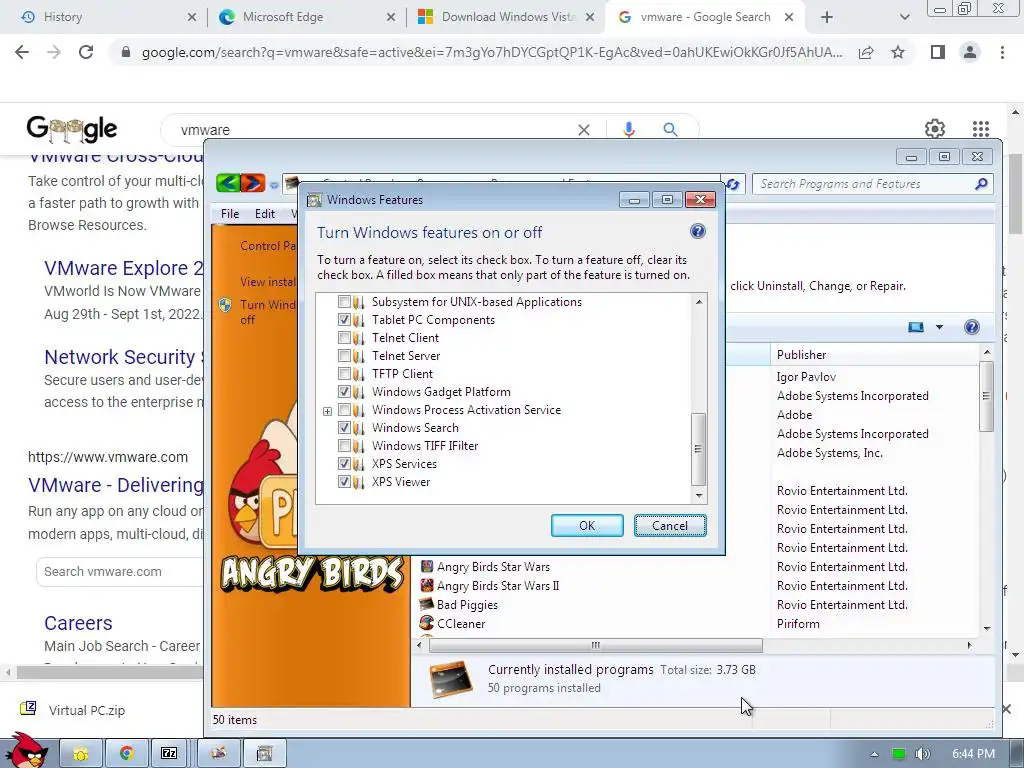Switch to Download Windows Vista tab
The width and height of the screenshot is (1024, 768).
point(504,18)
